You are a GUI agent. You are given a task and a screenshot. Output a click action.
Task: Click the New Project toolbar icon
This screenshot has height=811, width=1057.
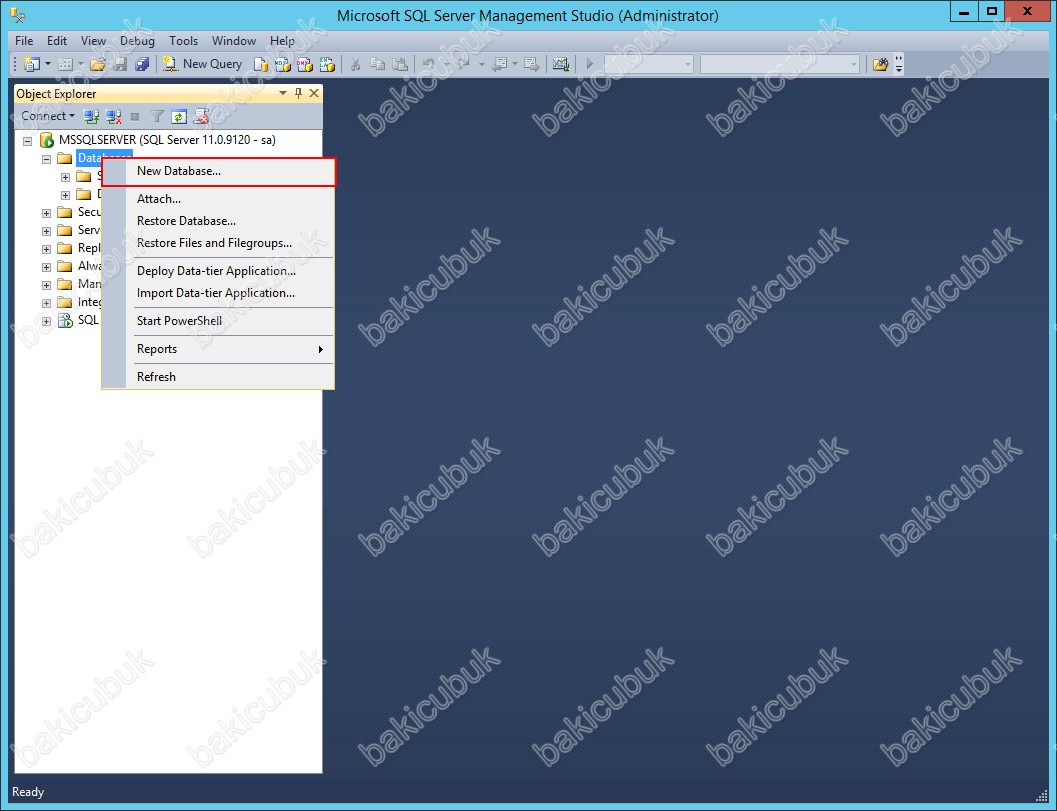pos(31,64)
